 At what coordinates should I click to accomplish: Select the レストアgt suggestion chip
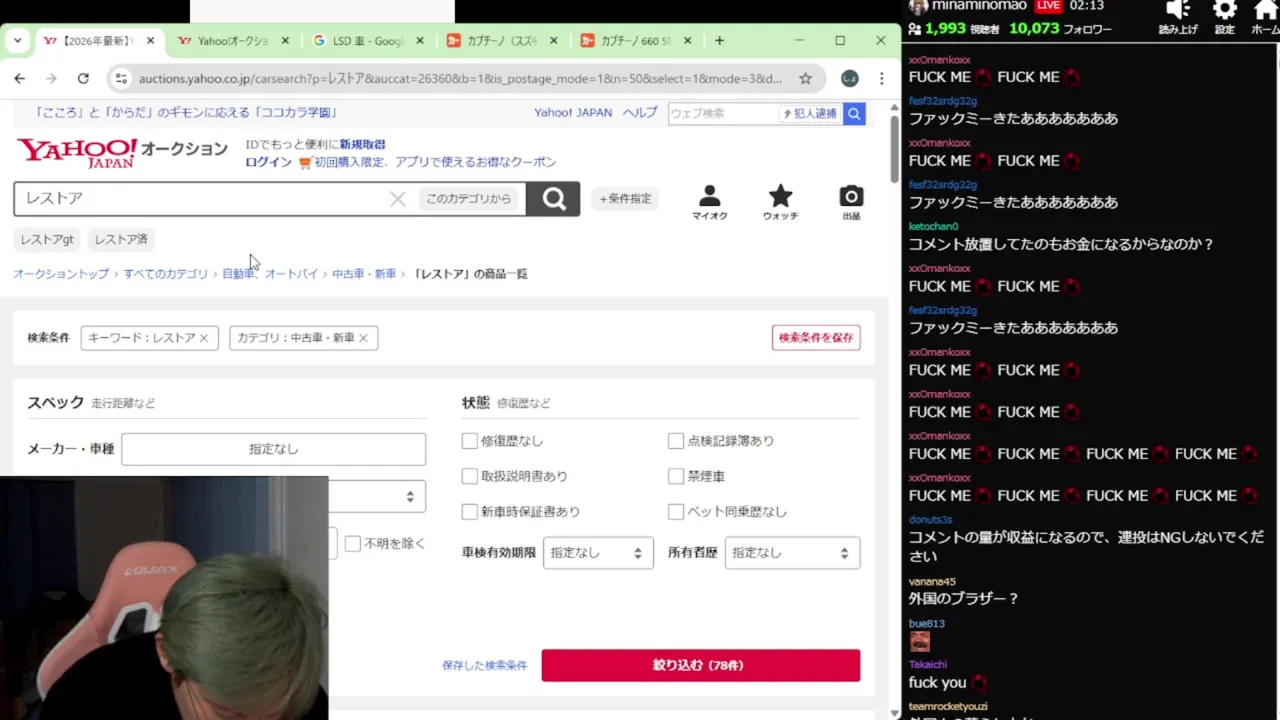tap(47, 240)
